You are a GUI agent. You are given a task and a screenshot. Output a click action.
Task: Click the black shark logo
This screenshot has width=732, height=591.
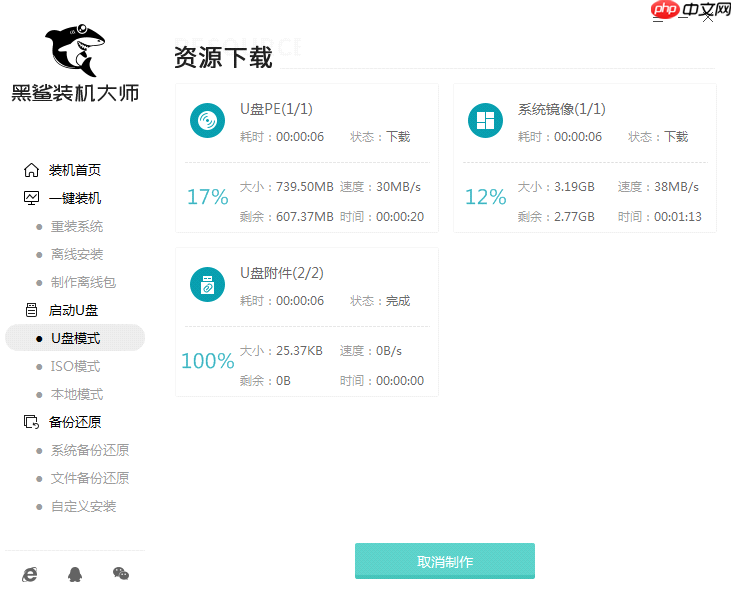[x=75, y=50]
